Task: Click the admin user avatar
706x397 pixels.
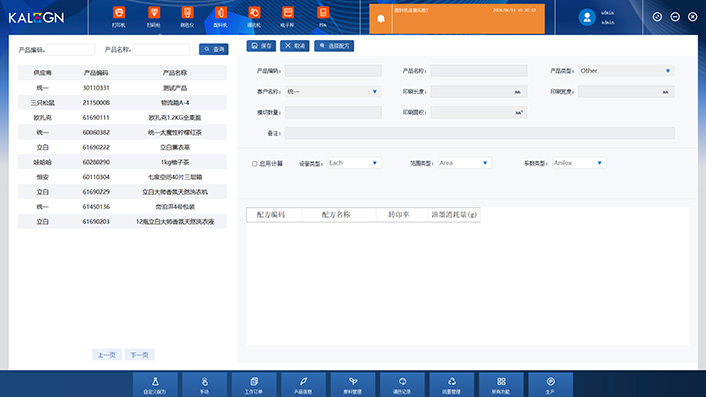Action: pos(587,17)
